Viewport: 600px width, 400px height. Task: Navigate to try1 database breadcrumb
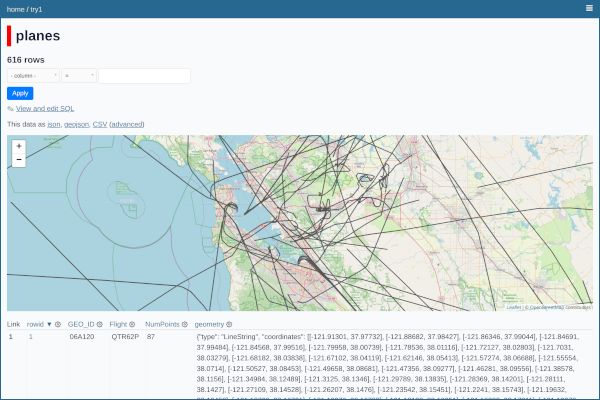click(35, 8)
